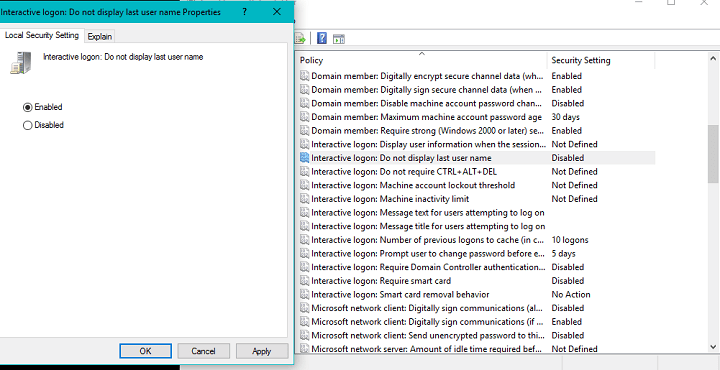Click icon of Number of previous logons policy
Screen dimensions: 720x370
304,240
